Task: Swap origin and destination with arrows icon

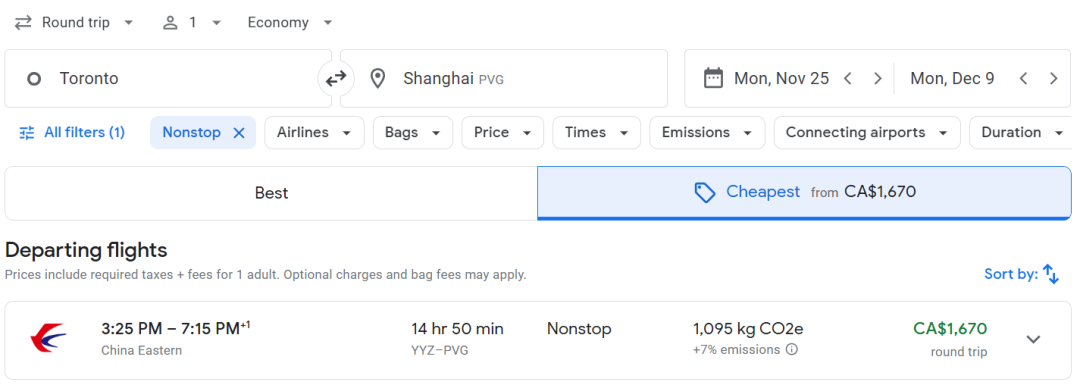Action: pos(335,79)
